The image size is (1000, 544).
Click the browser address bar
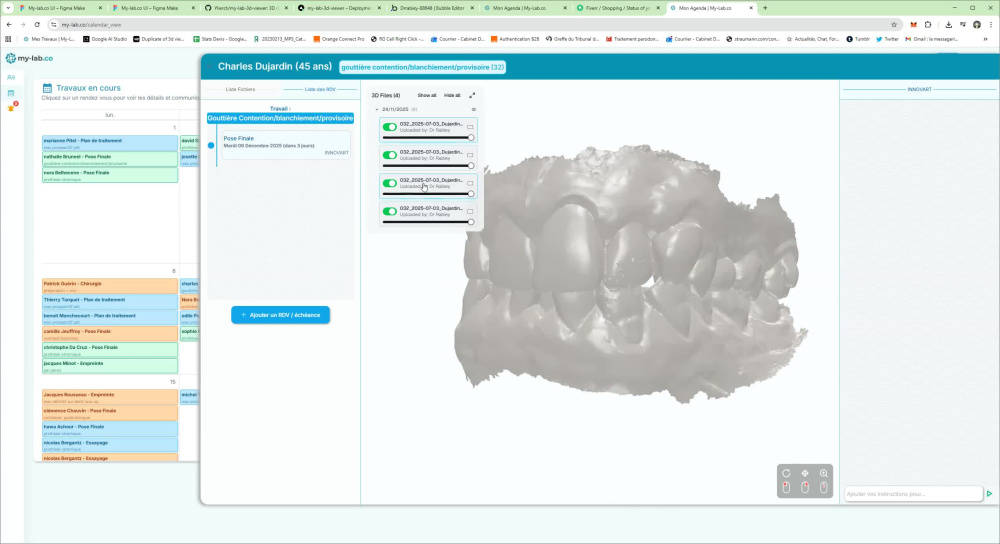tap(472, 24)
